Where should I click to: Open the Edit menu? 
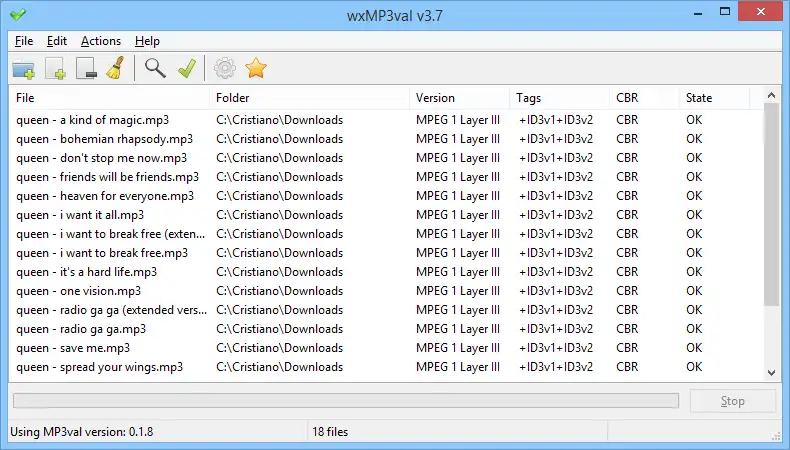pyautogui.click(x=57, y=41)
